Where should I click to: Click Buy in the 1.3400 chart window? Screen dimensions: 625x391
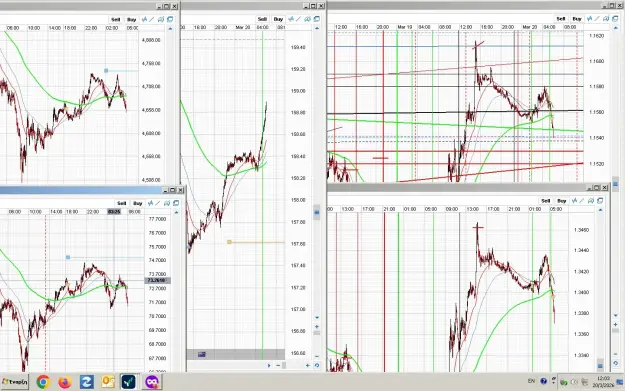click(x=562, y=200)
